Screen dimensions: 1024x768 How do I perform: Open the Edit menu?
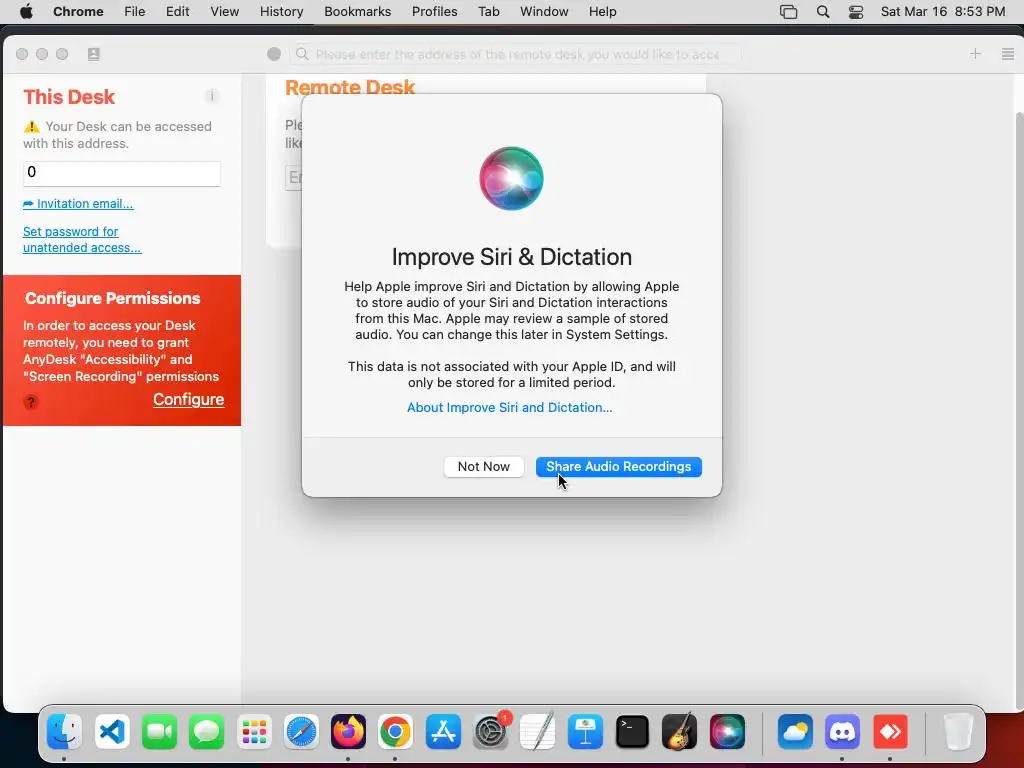[x=177, y=12]
